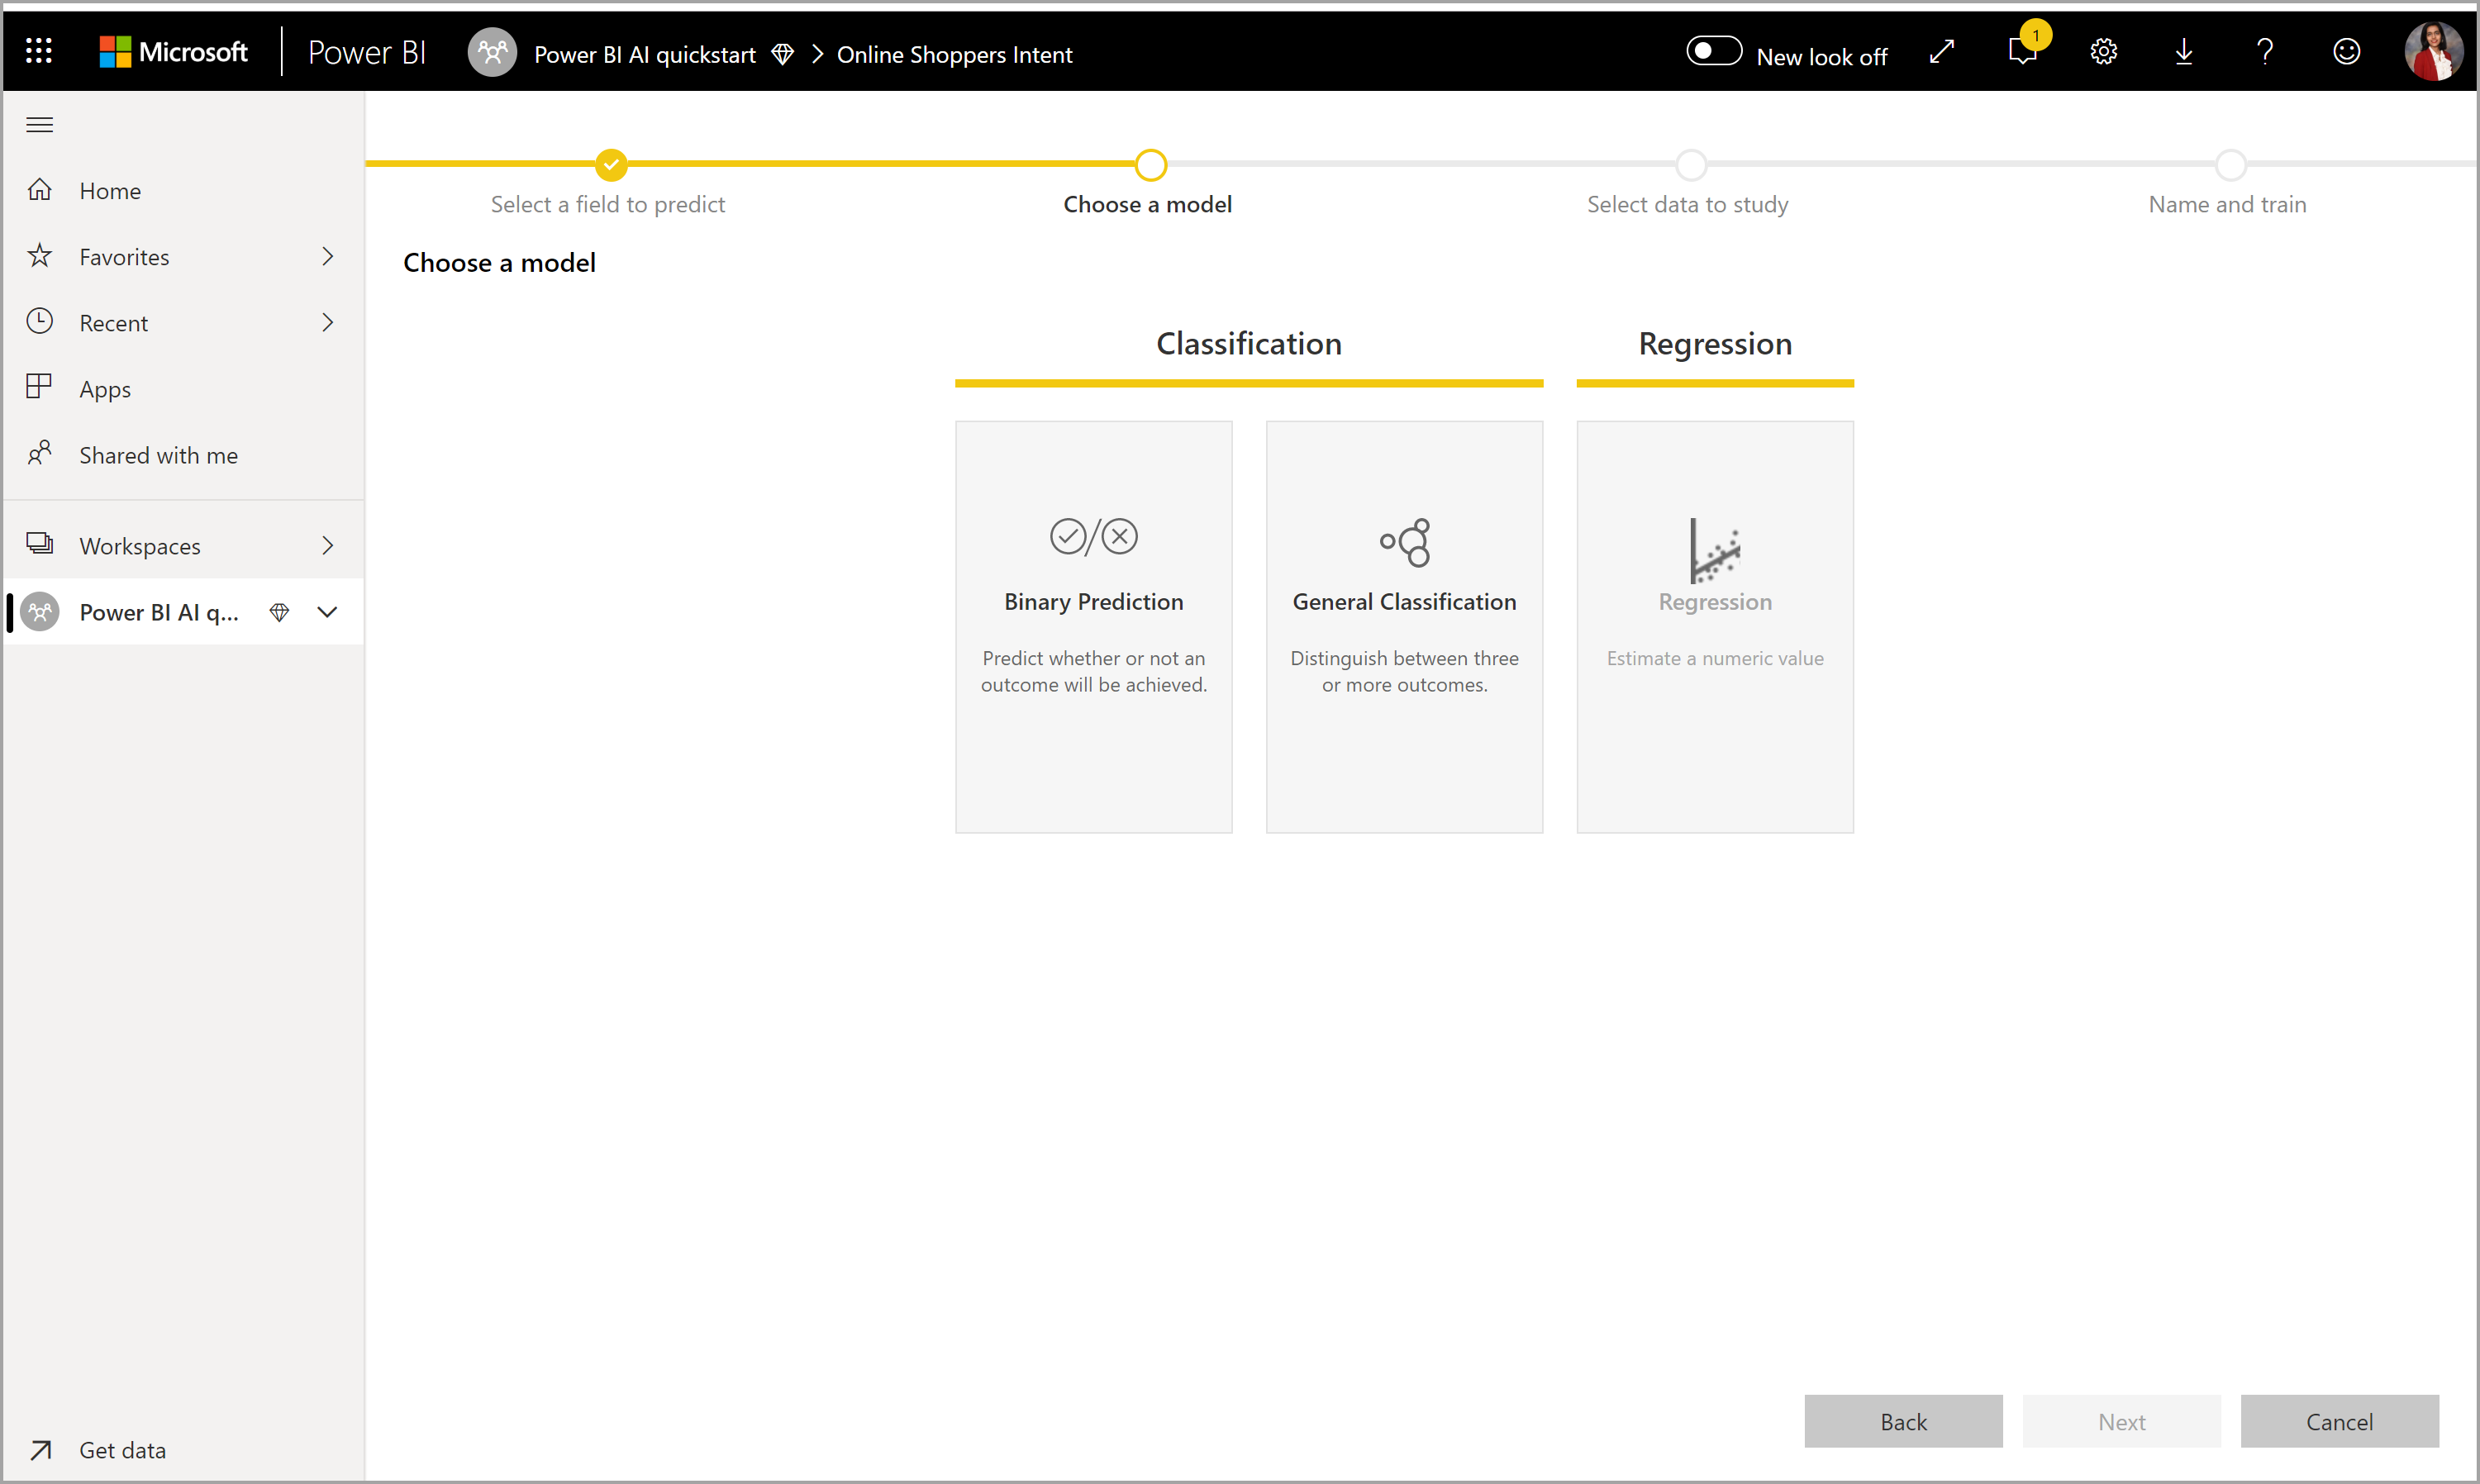Click the Next button

click(x=2120, y=1420)
